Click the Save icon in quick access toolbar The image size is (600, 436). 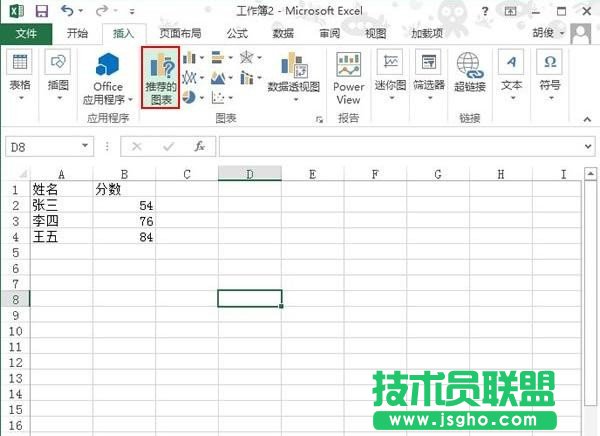41,11
